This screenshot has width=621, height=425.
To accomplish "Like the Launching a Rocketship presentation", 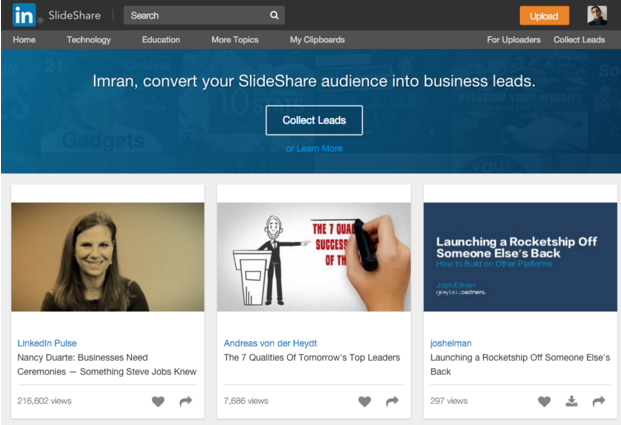I will click(x=544, y=401).
